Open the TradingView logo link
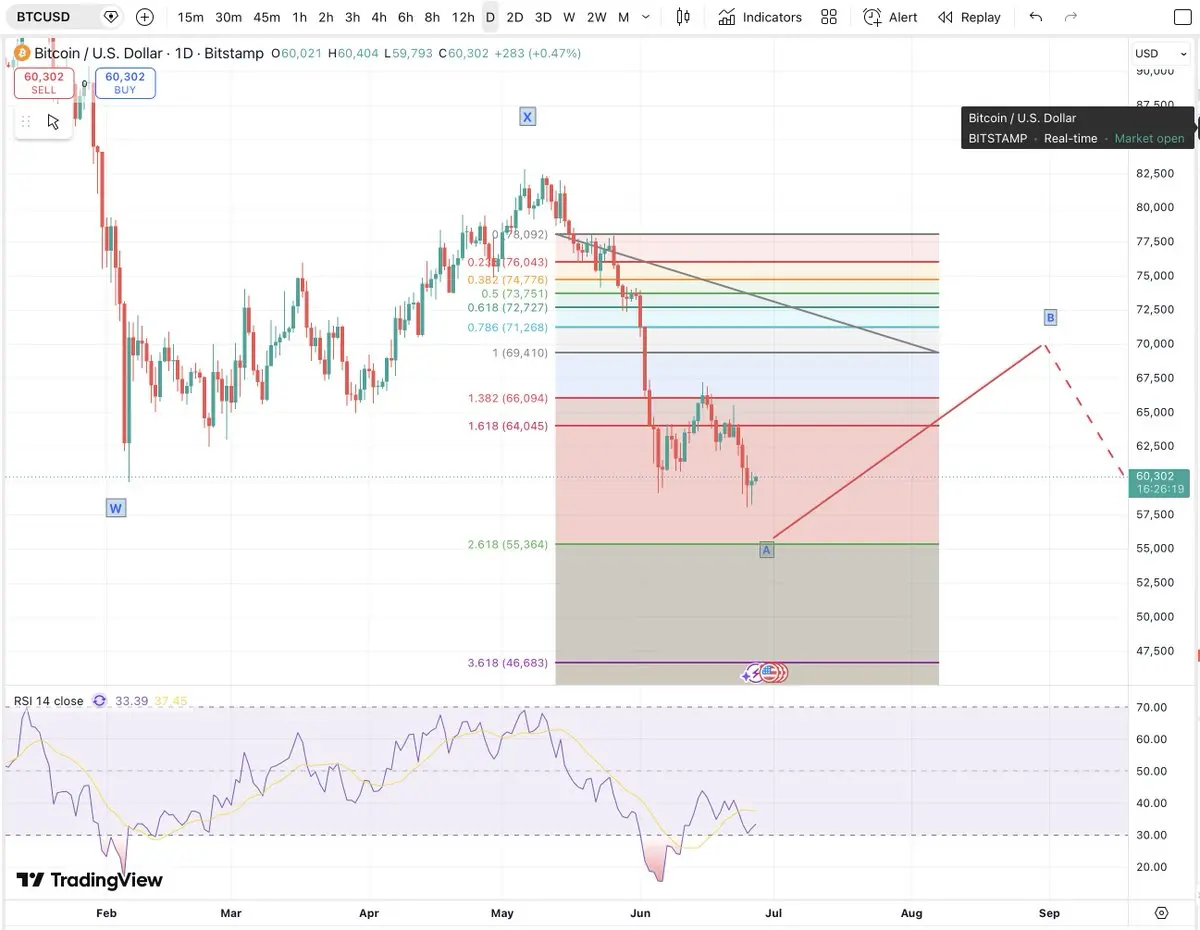 point(89,880)
